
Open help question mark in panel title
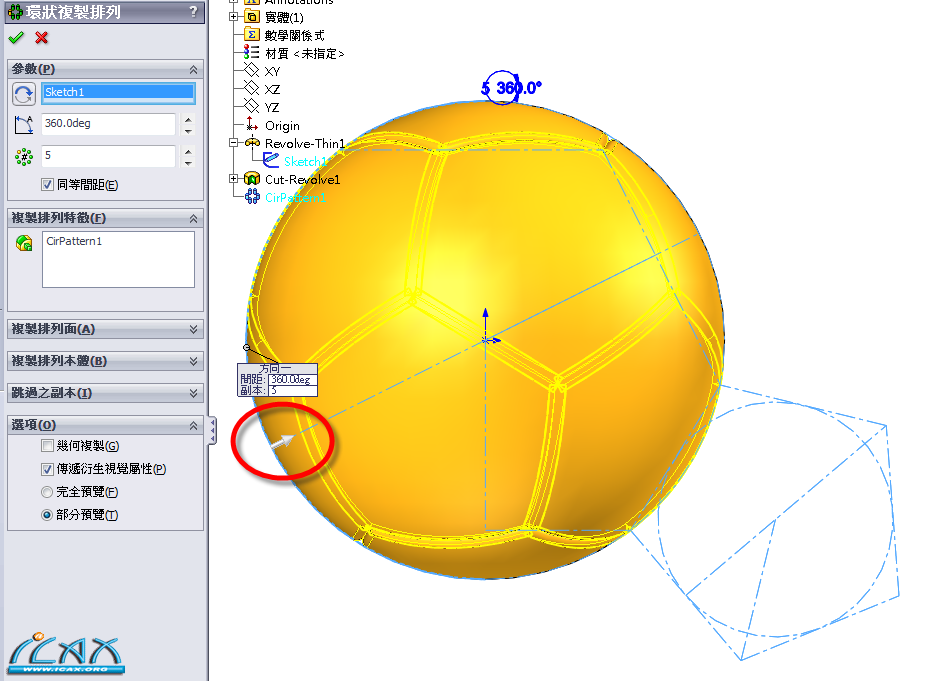tap(193, 11)
